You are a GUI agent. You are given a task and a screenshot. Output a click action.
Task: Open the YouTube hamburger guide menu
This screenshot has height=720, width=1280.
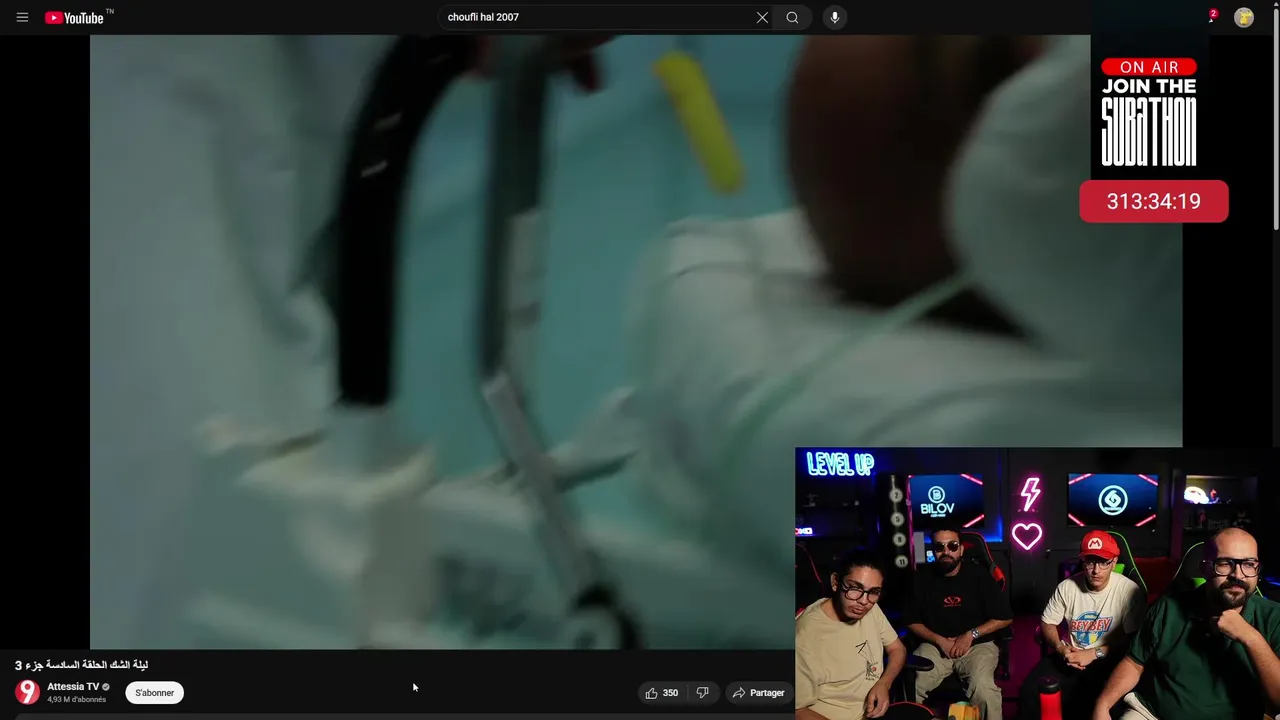tap(22, 17)
